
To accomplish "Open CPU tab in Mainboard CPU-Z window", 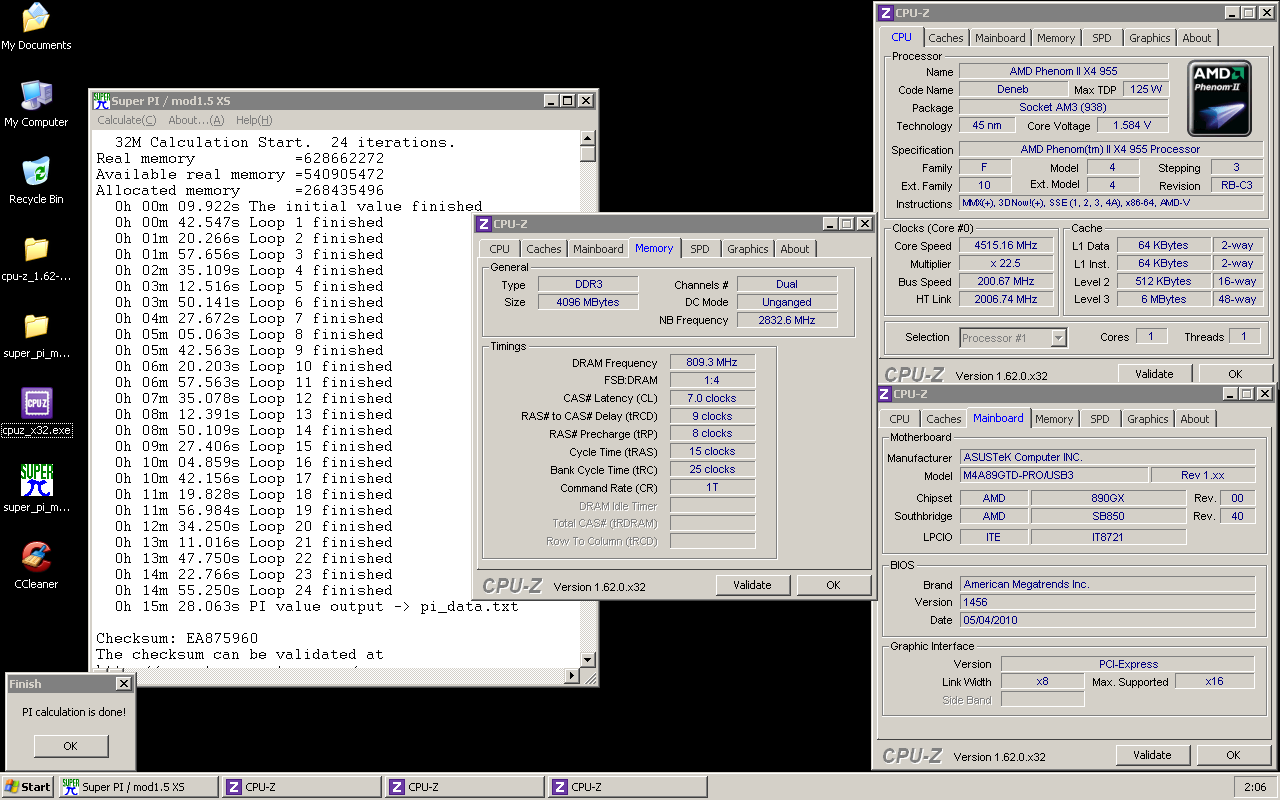I will coord(900,419).
